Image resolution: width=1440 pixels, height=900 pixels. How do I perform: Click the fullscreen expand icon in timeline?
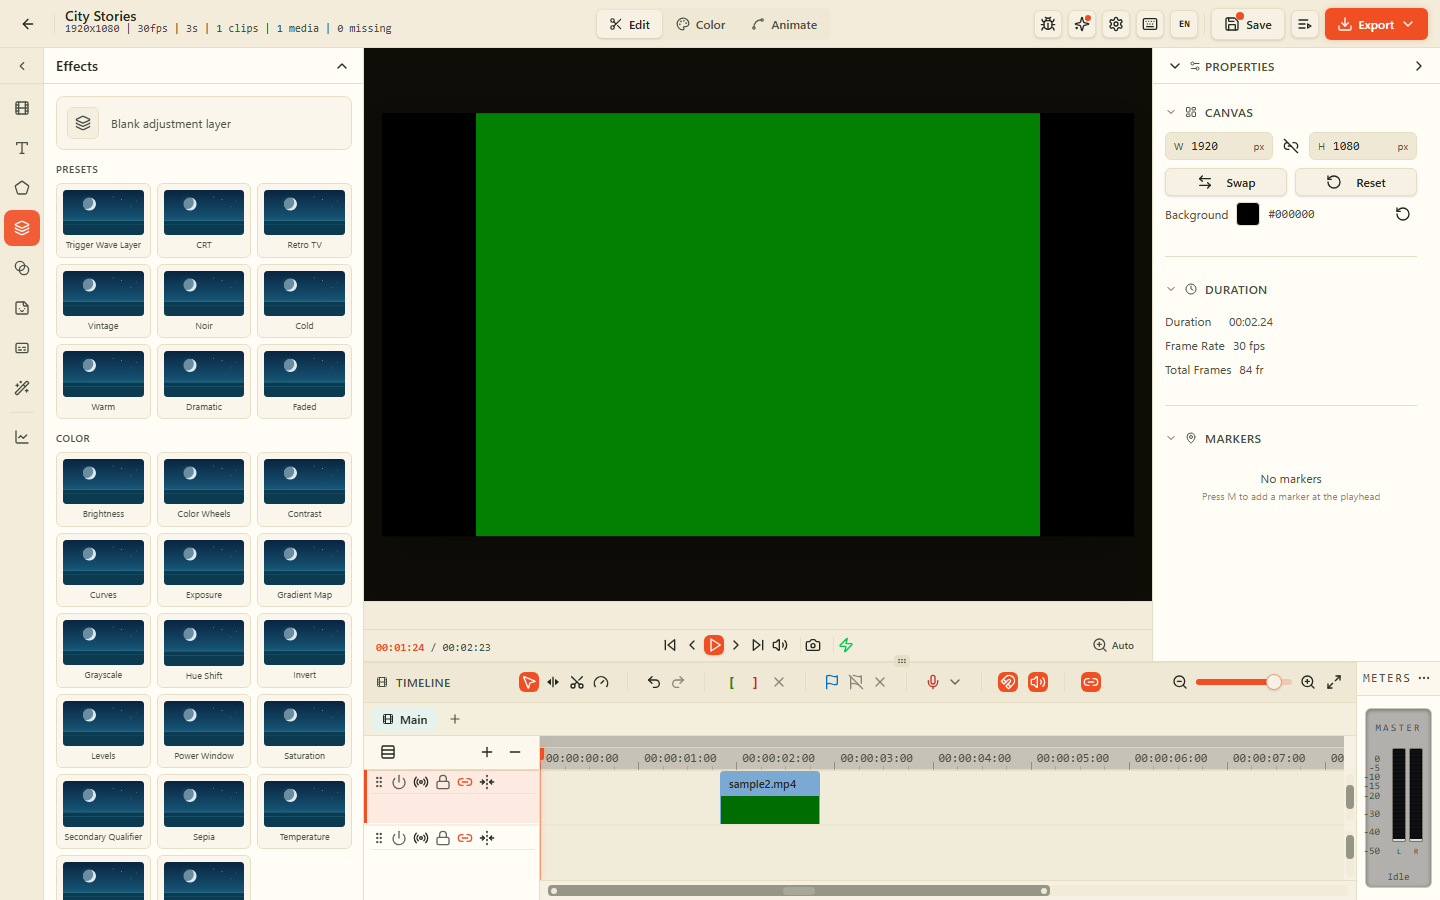1334,682
